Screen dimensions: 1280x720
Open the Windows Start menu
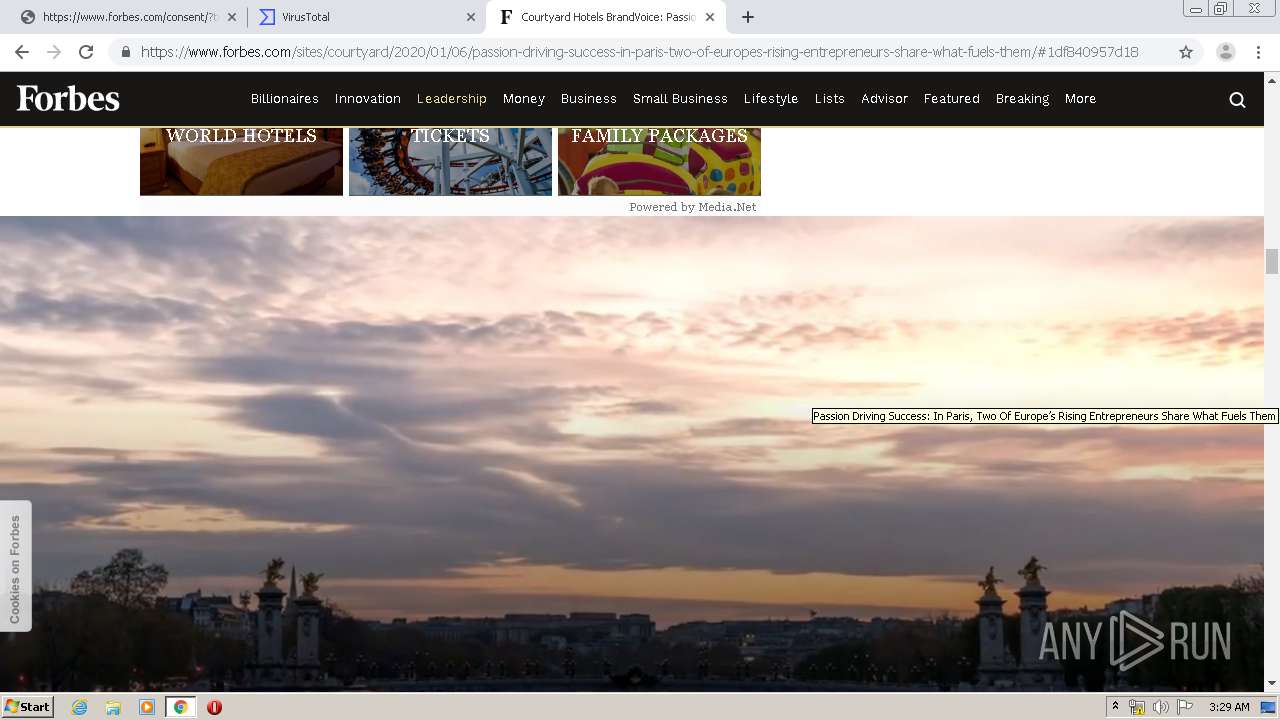28,707
